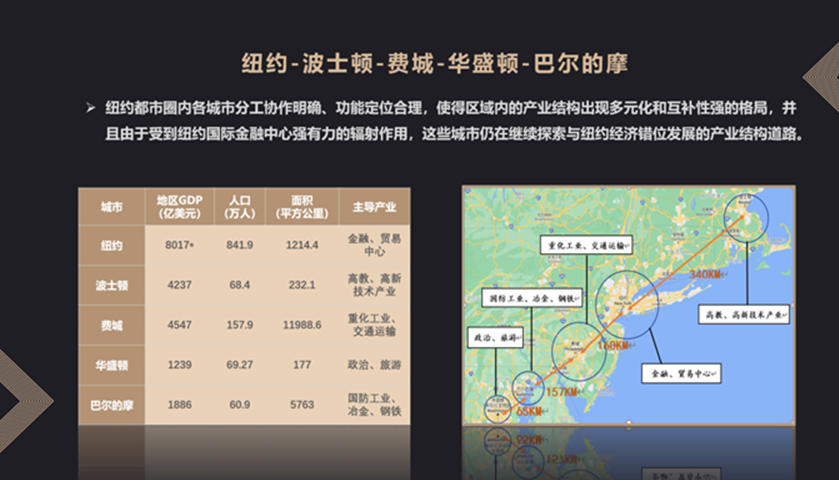Screen dimensions: 839x480
Task: Click the area value 11988.6
Action: [x=302, y=325]
